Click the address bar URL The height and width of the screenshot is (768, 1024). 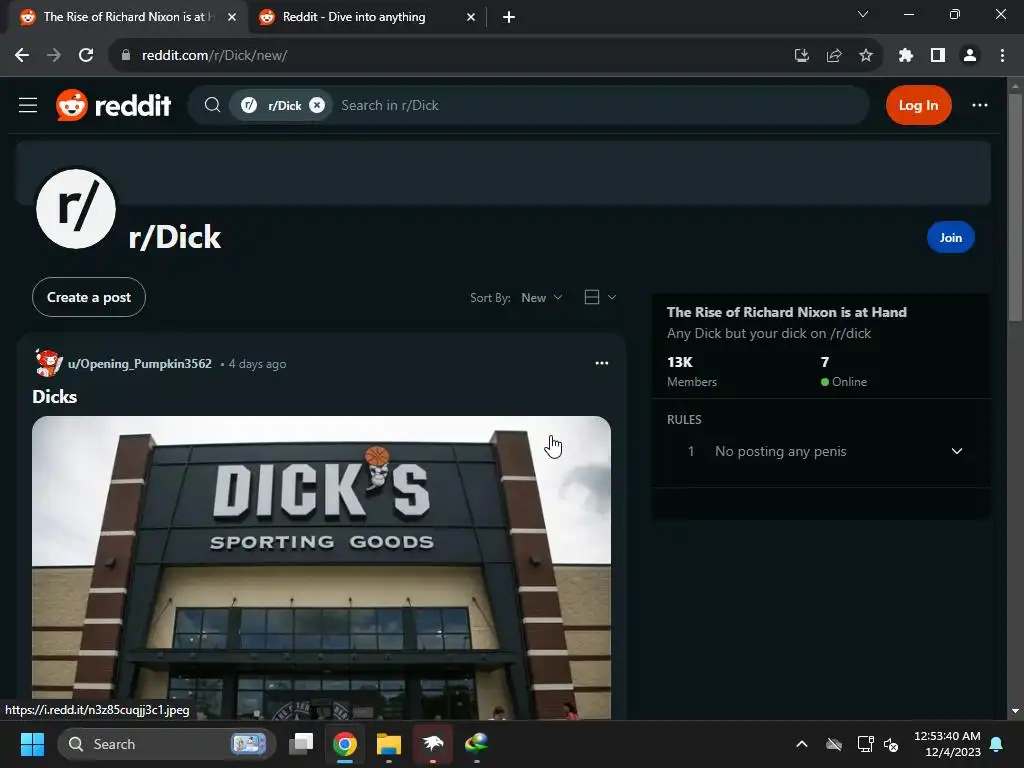point(214,56)
